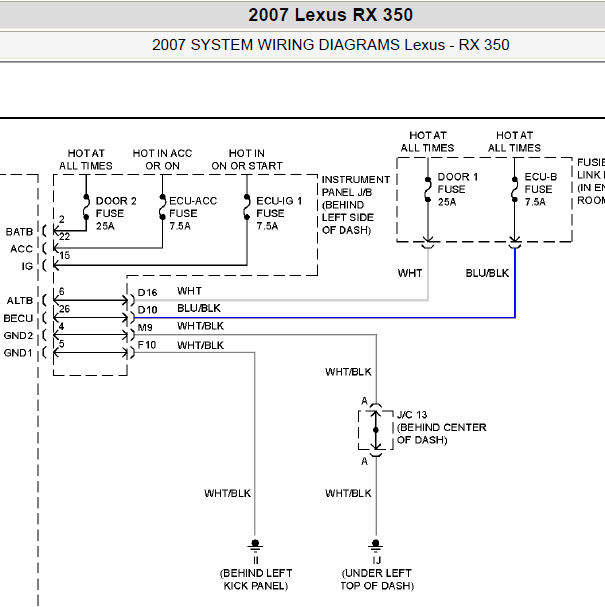The height and width of the screenshot is (607, 605).
Task: Click the DOOR 1 fuse symbol
Action: tap(428, 190)
